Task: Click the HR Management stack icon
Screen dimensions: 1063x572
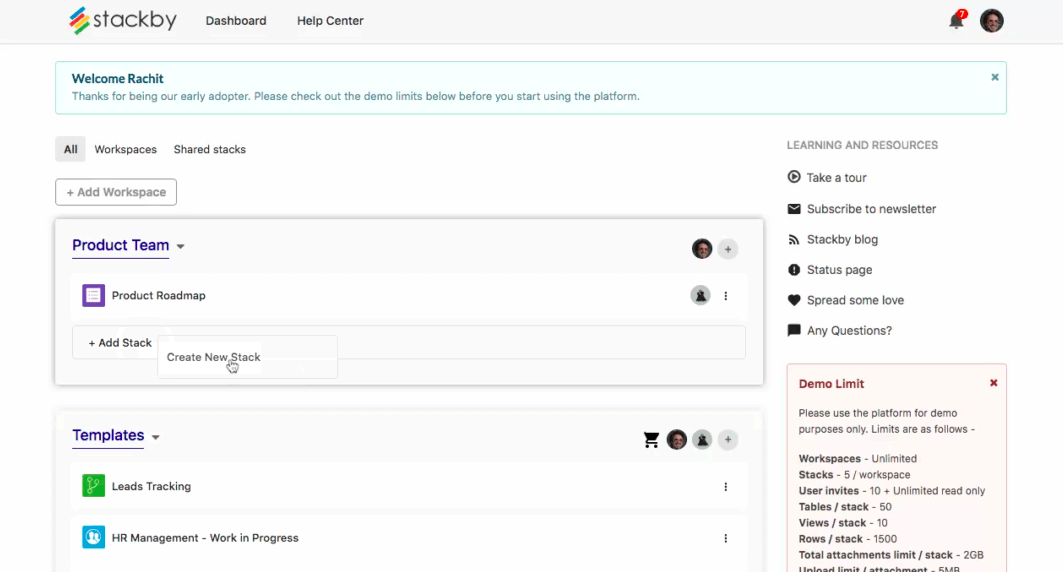Action: pos(94,537)
